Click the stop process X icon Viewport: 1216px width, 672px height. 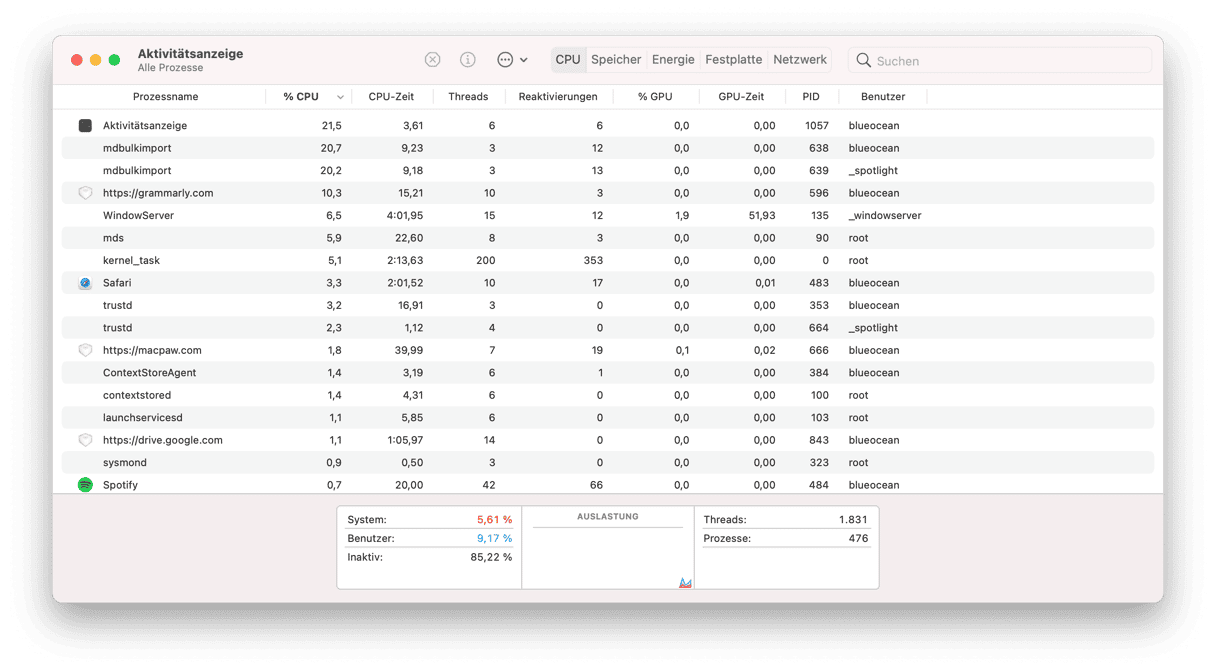432,60
